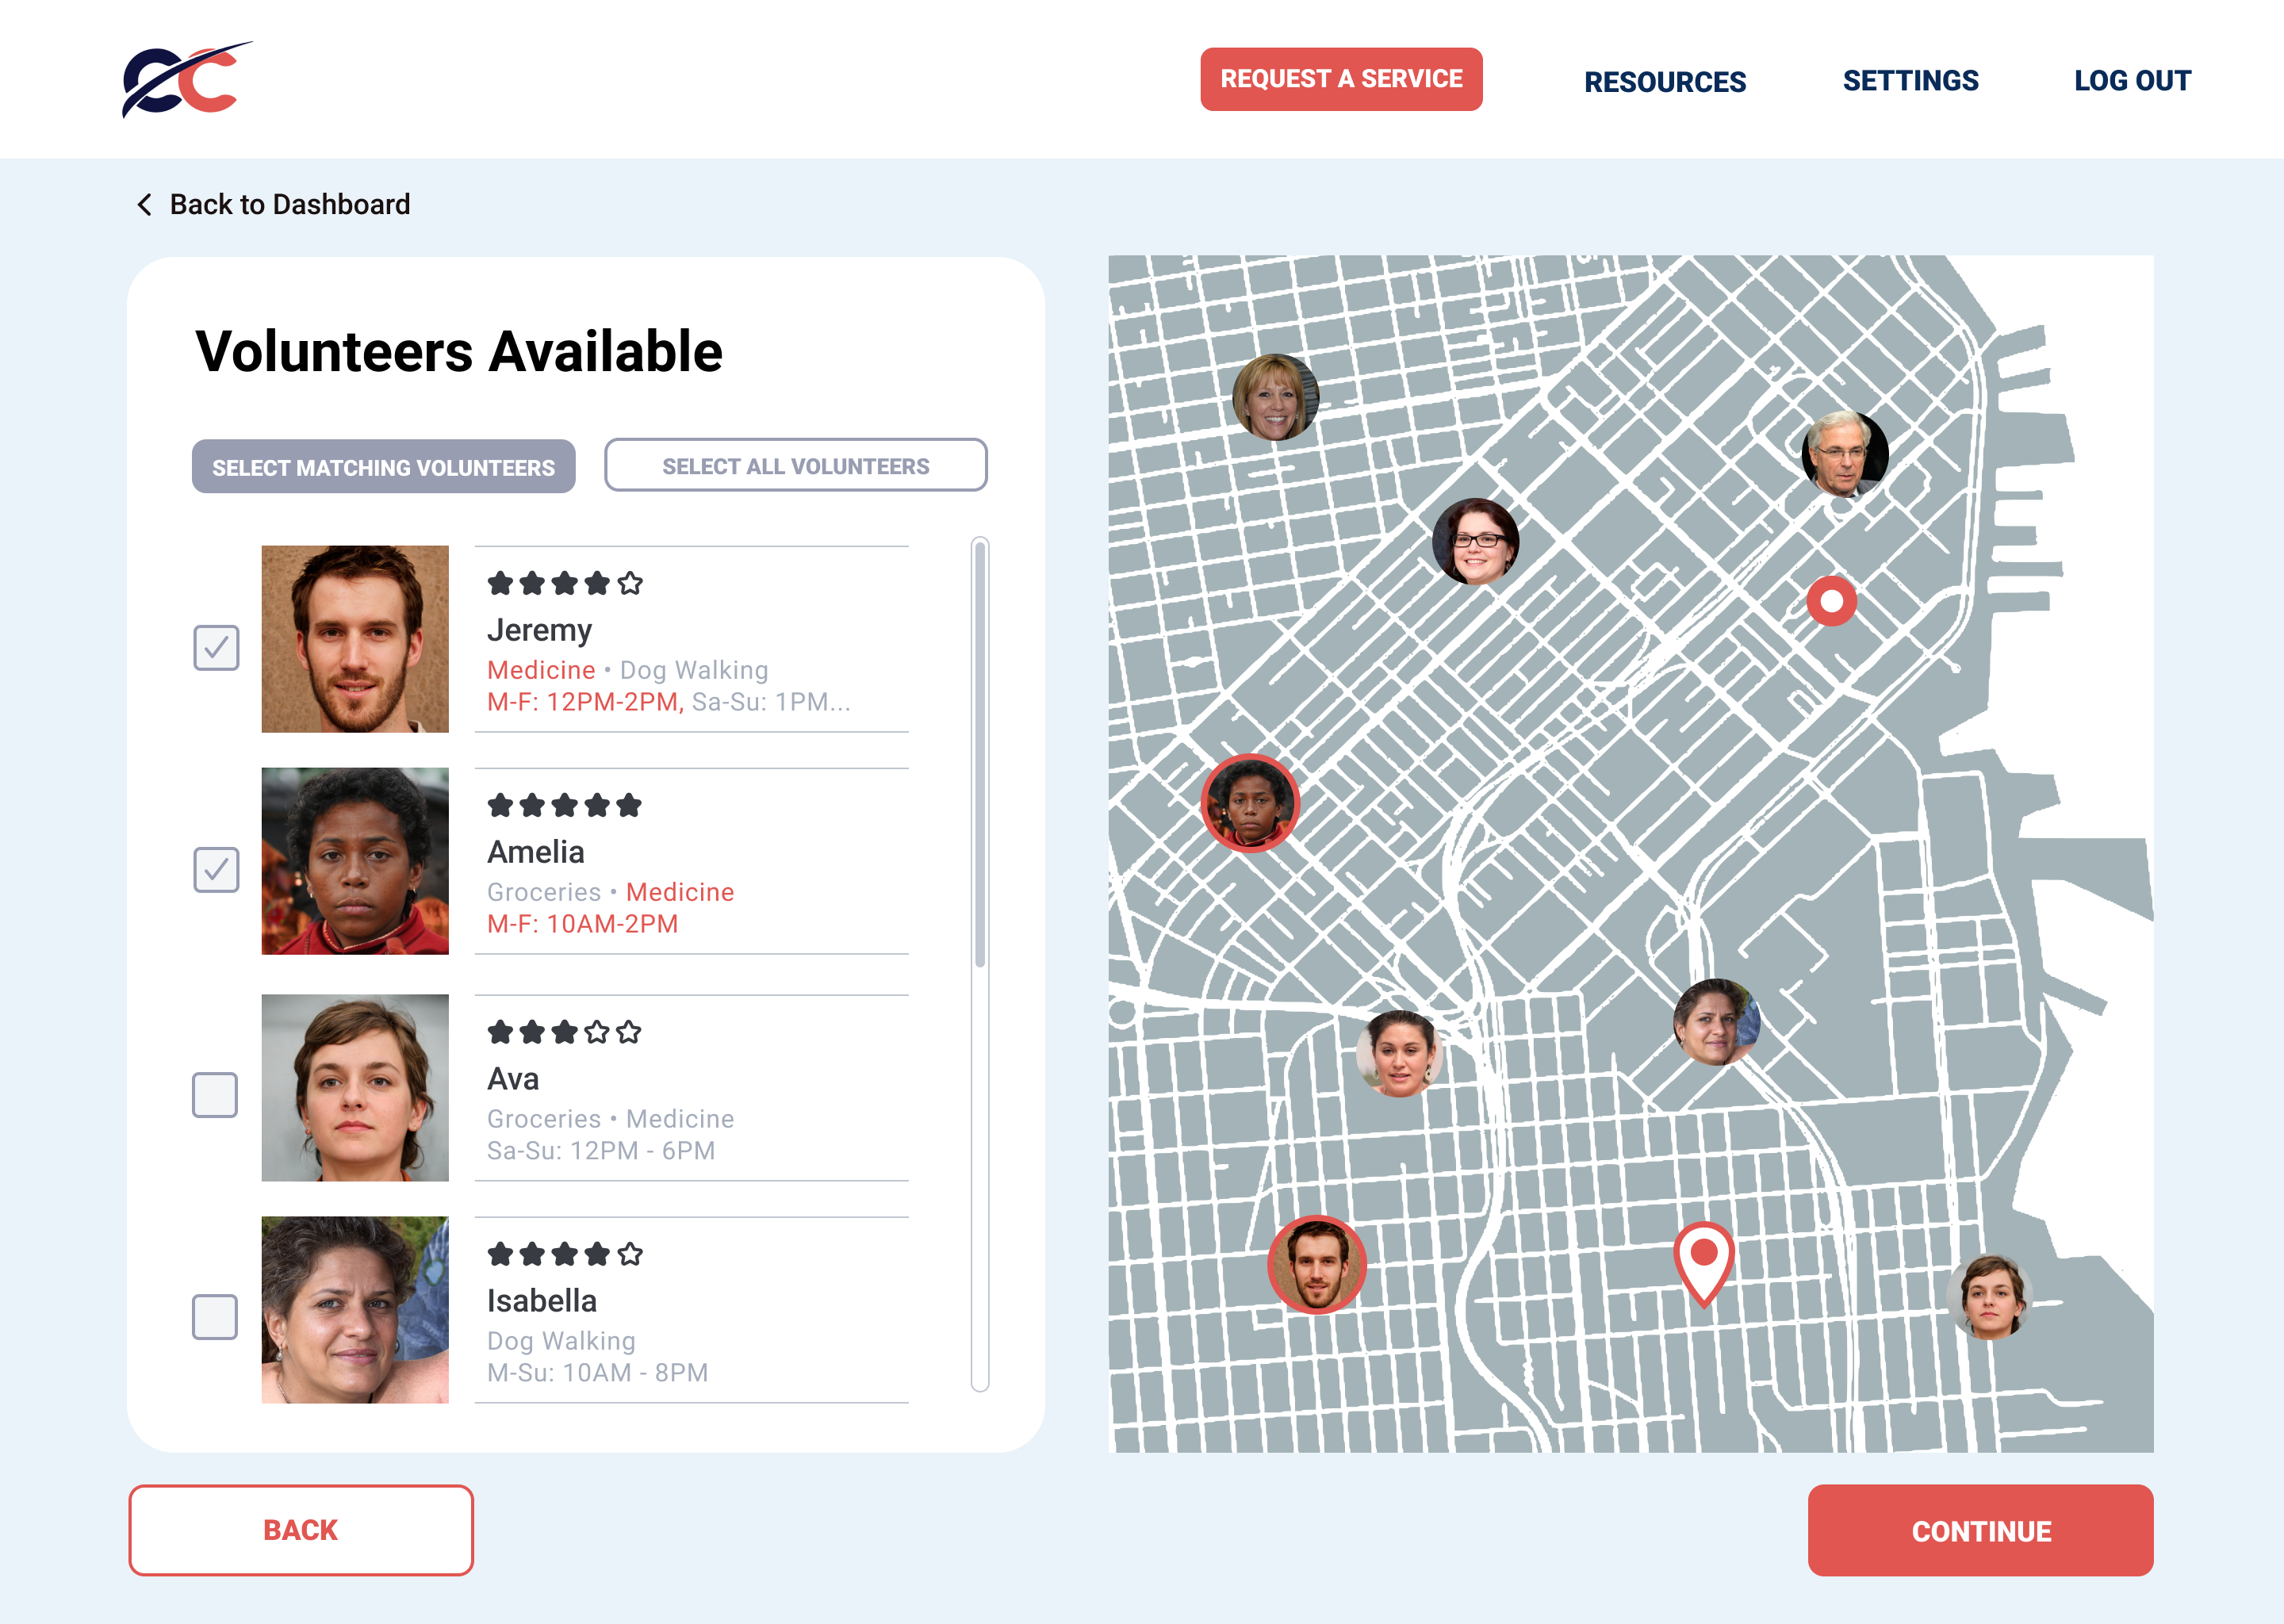This screenshot has width=2284, height=1624.
Task: Click the woman with glasses avatar on the map
Action: (1475, 541)
